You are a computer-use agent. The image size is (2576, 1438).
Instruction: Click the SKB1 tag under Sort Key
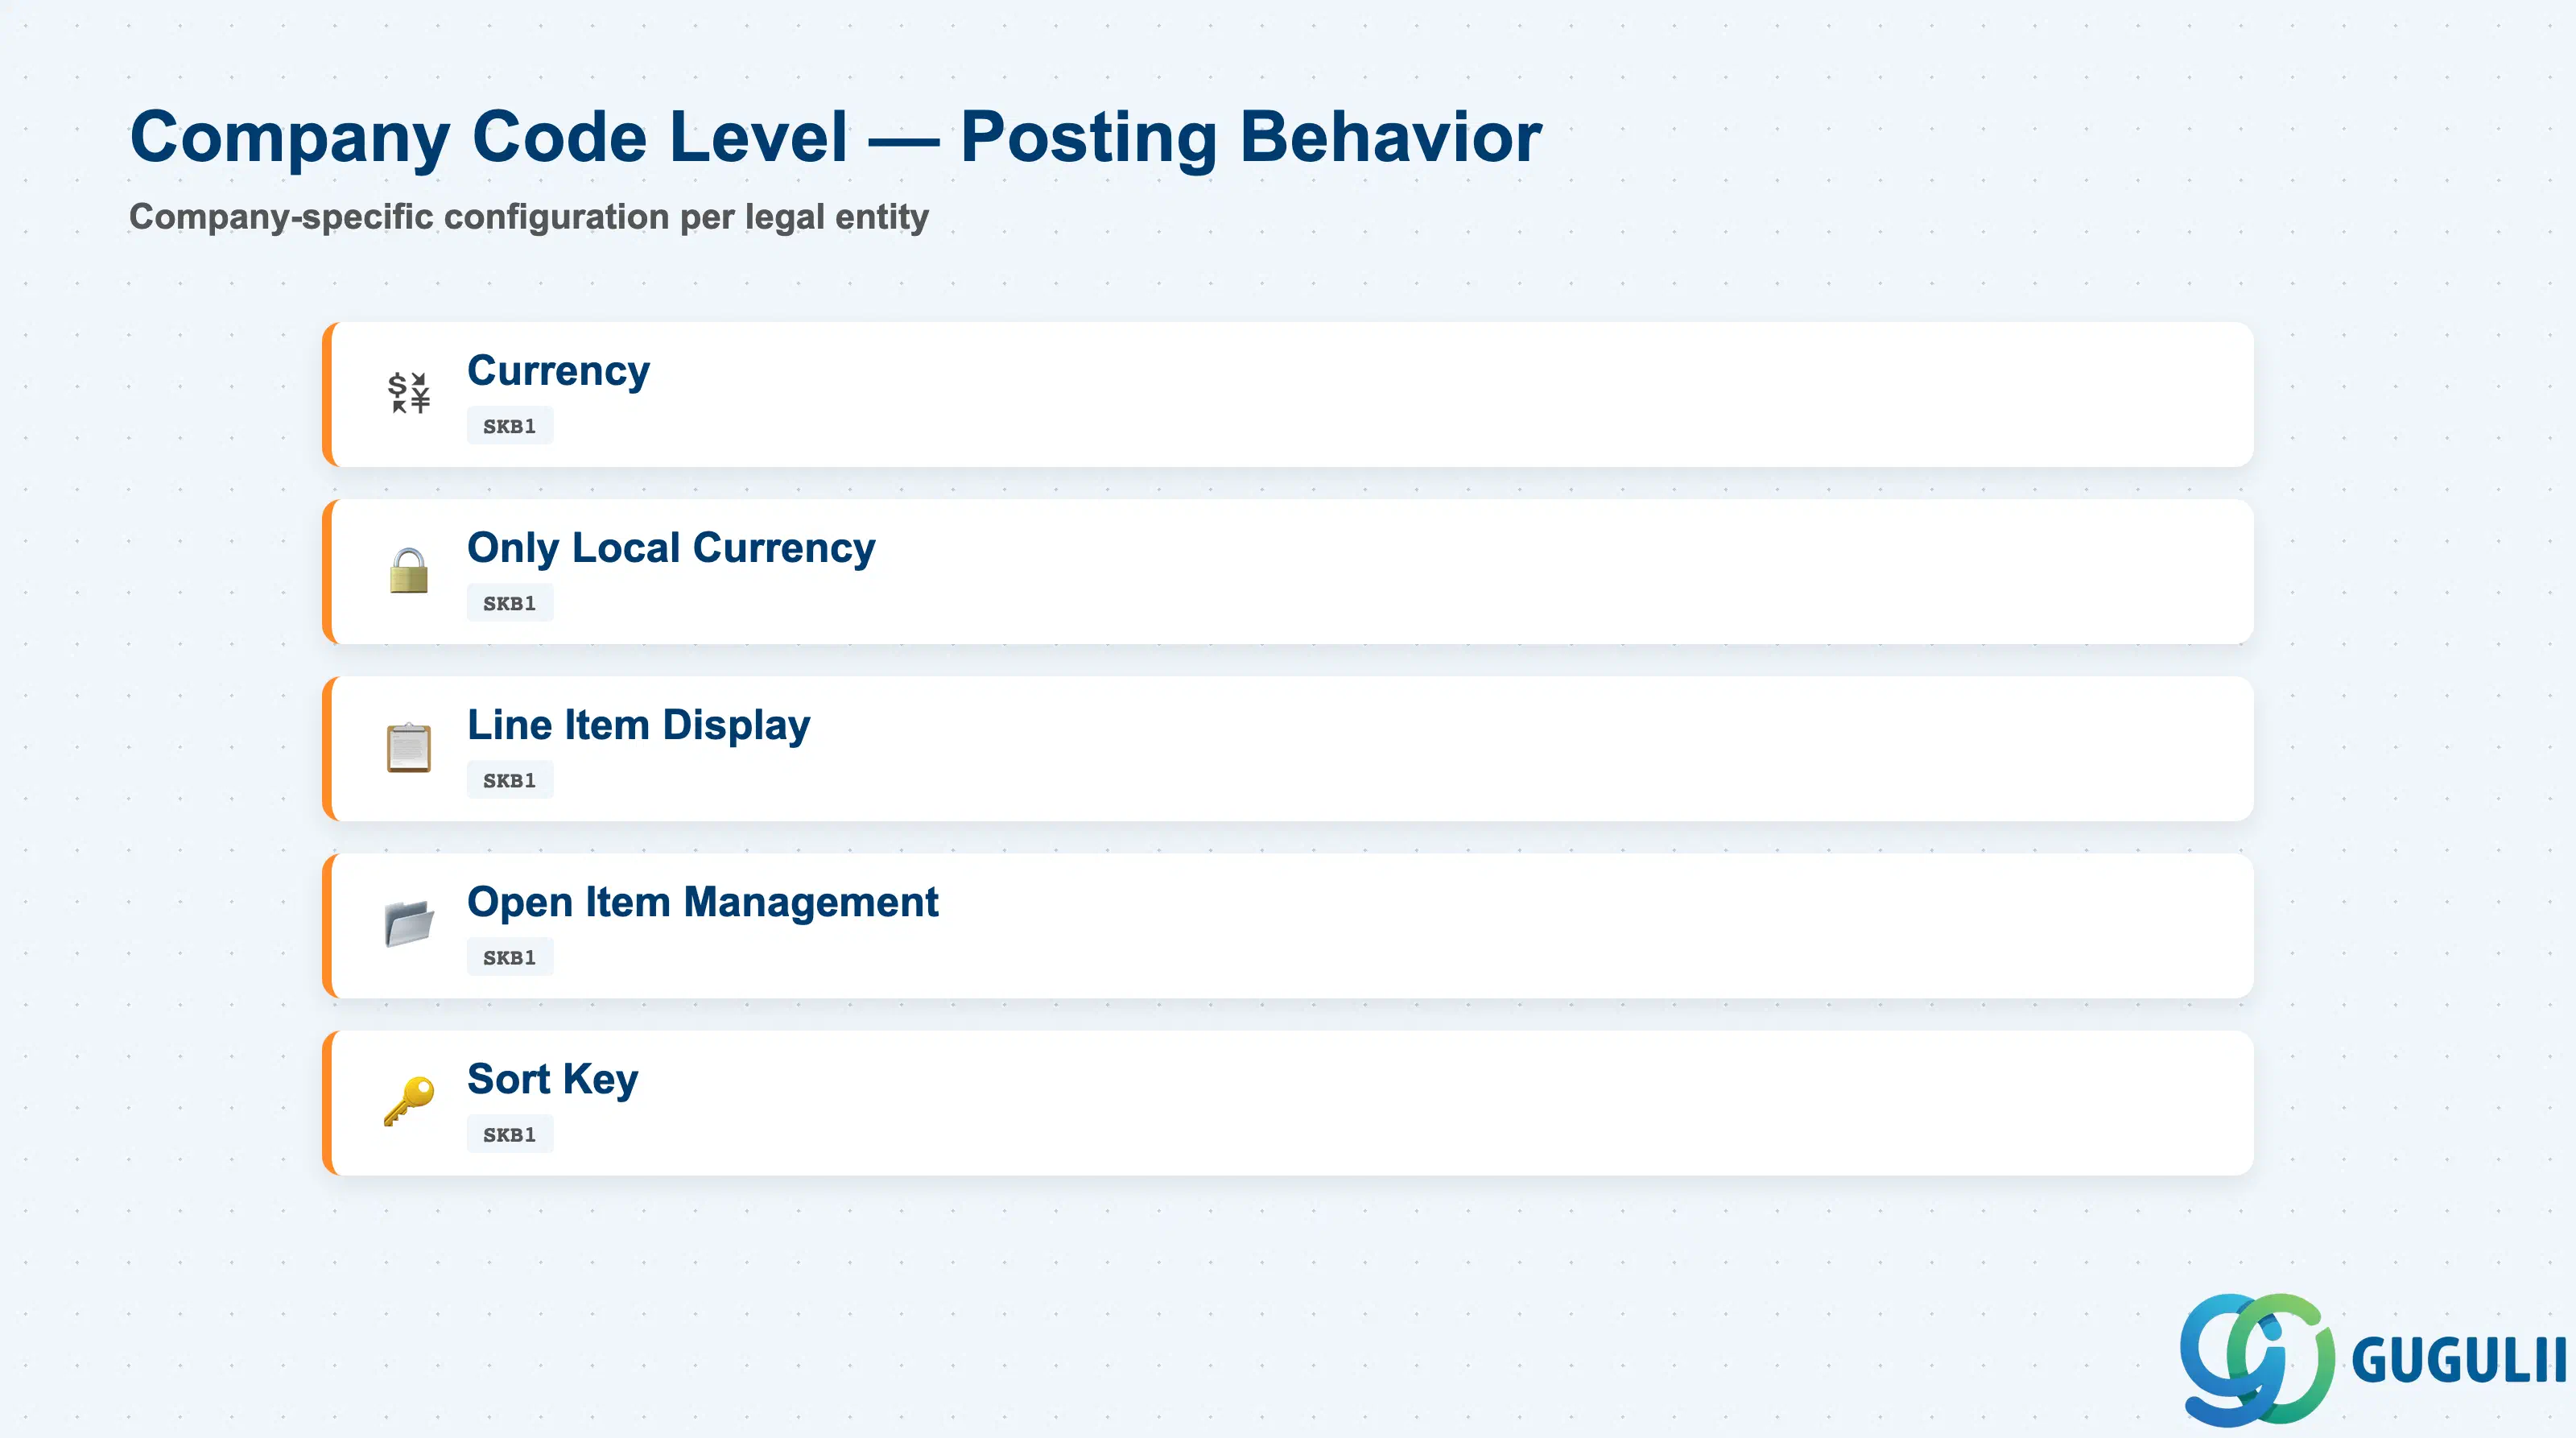coord(510,1134)
